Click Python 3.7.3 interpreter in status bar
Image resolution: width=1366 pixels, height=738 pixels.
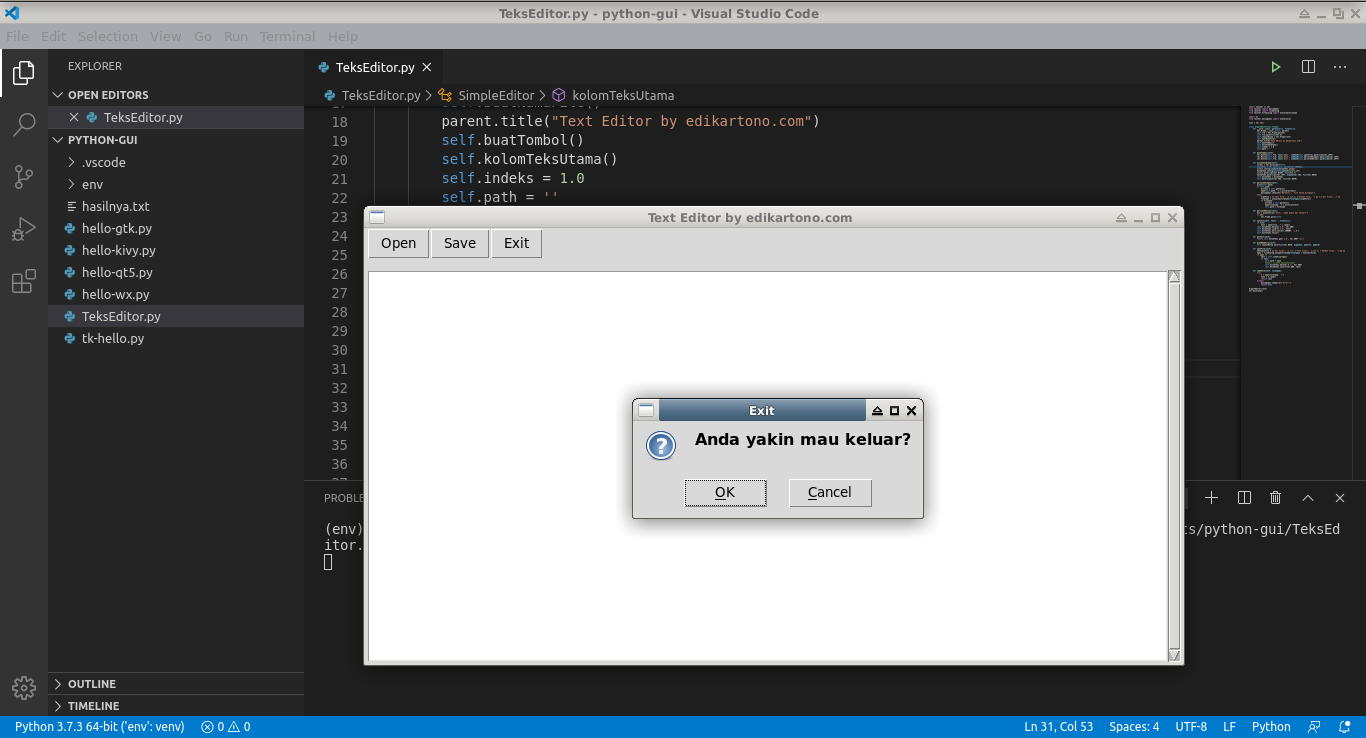point(99,727)
